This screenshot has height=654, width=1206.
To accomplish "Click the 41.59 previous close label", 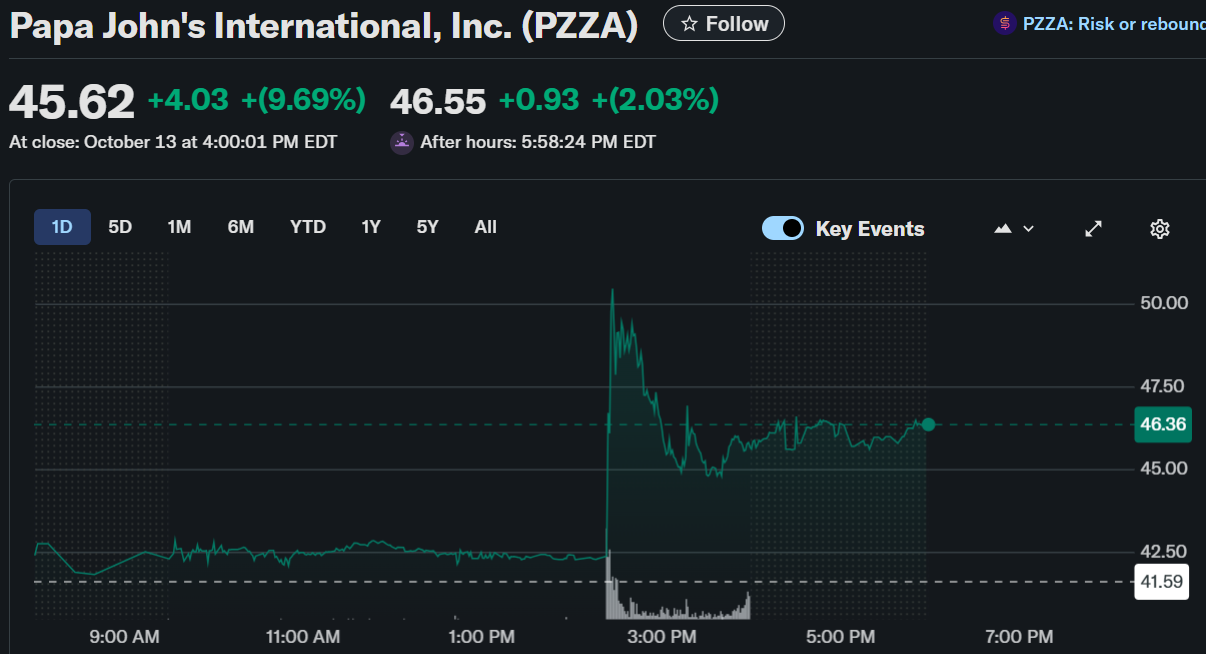I will (x=1162, y=581).
